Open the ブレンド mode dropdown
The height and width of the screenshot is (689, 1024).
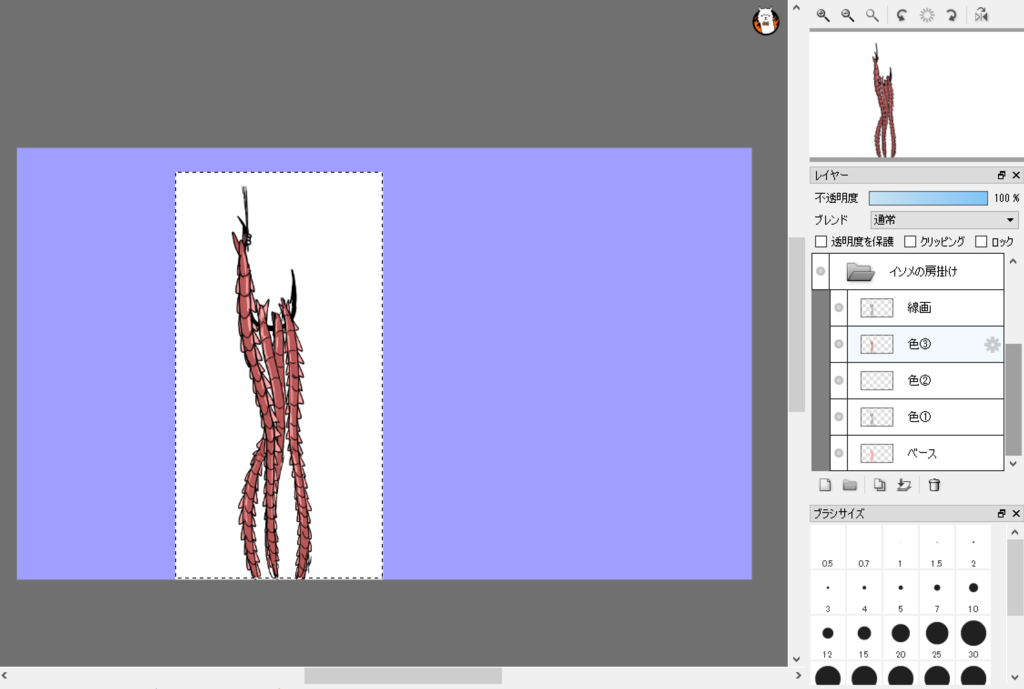pos(944,220)
